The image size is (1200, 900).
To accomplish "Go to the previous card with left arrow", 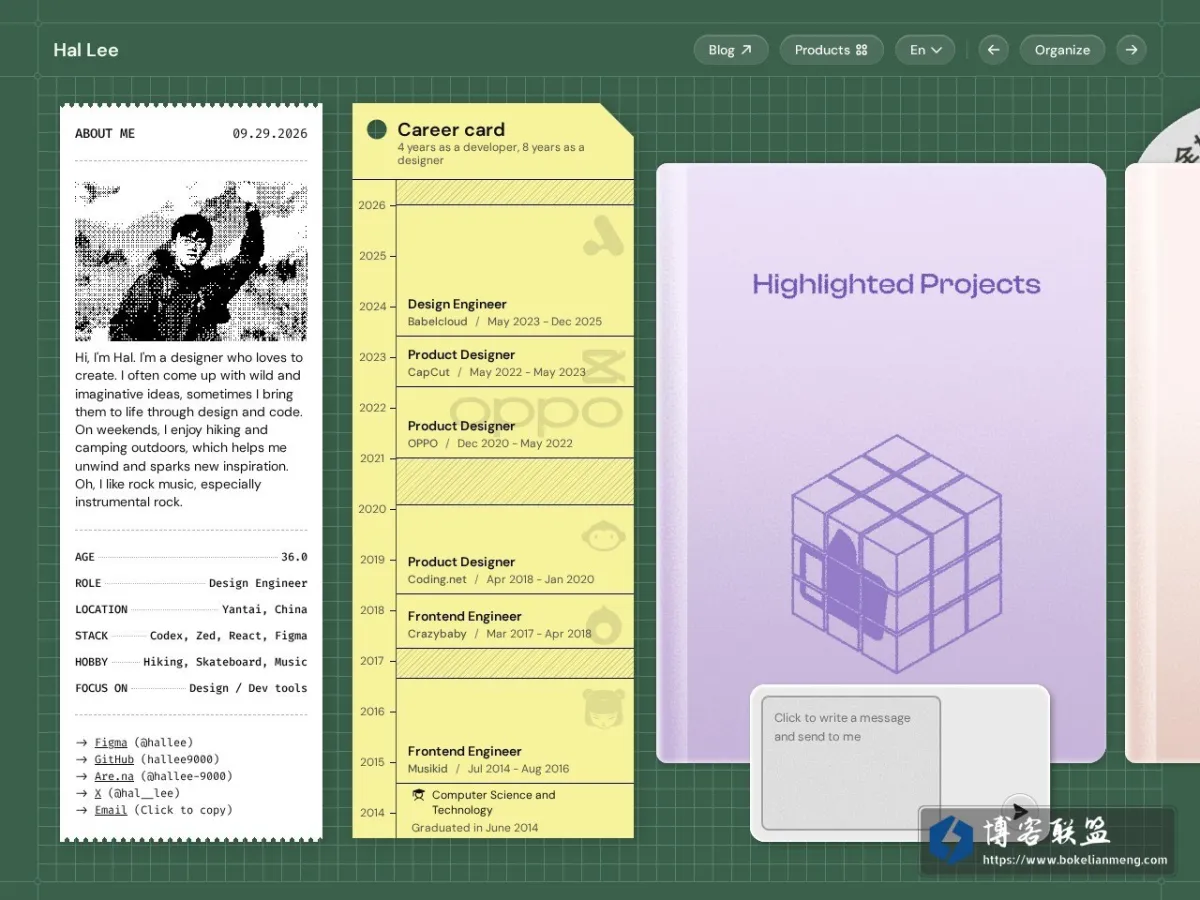I will [x=993, y=50].
